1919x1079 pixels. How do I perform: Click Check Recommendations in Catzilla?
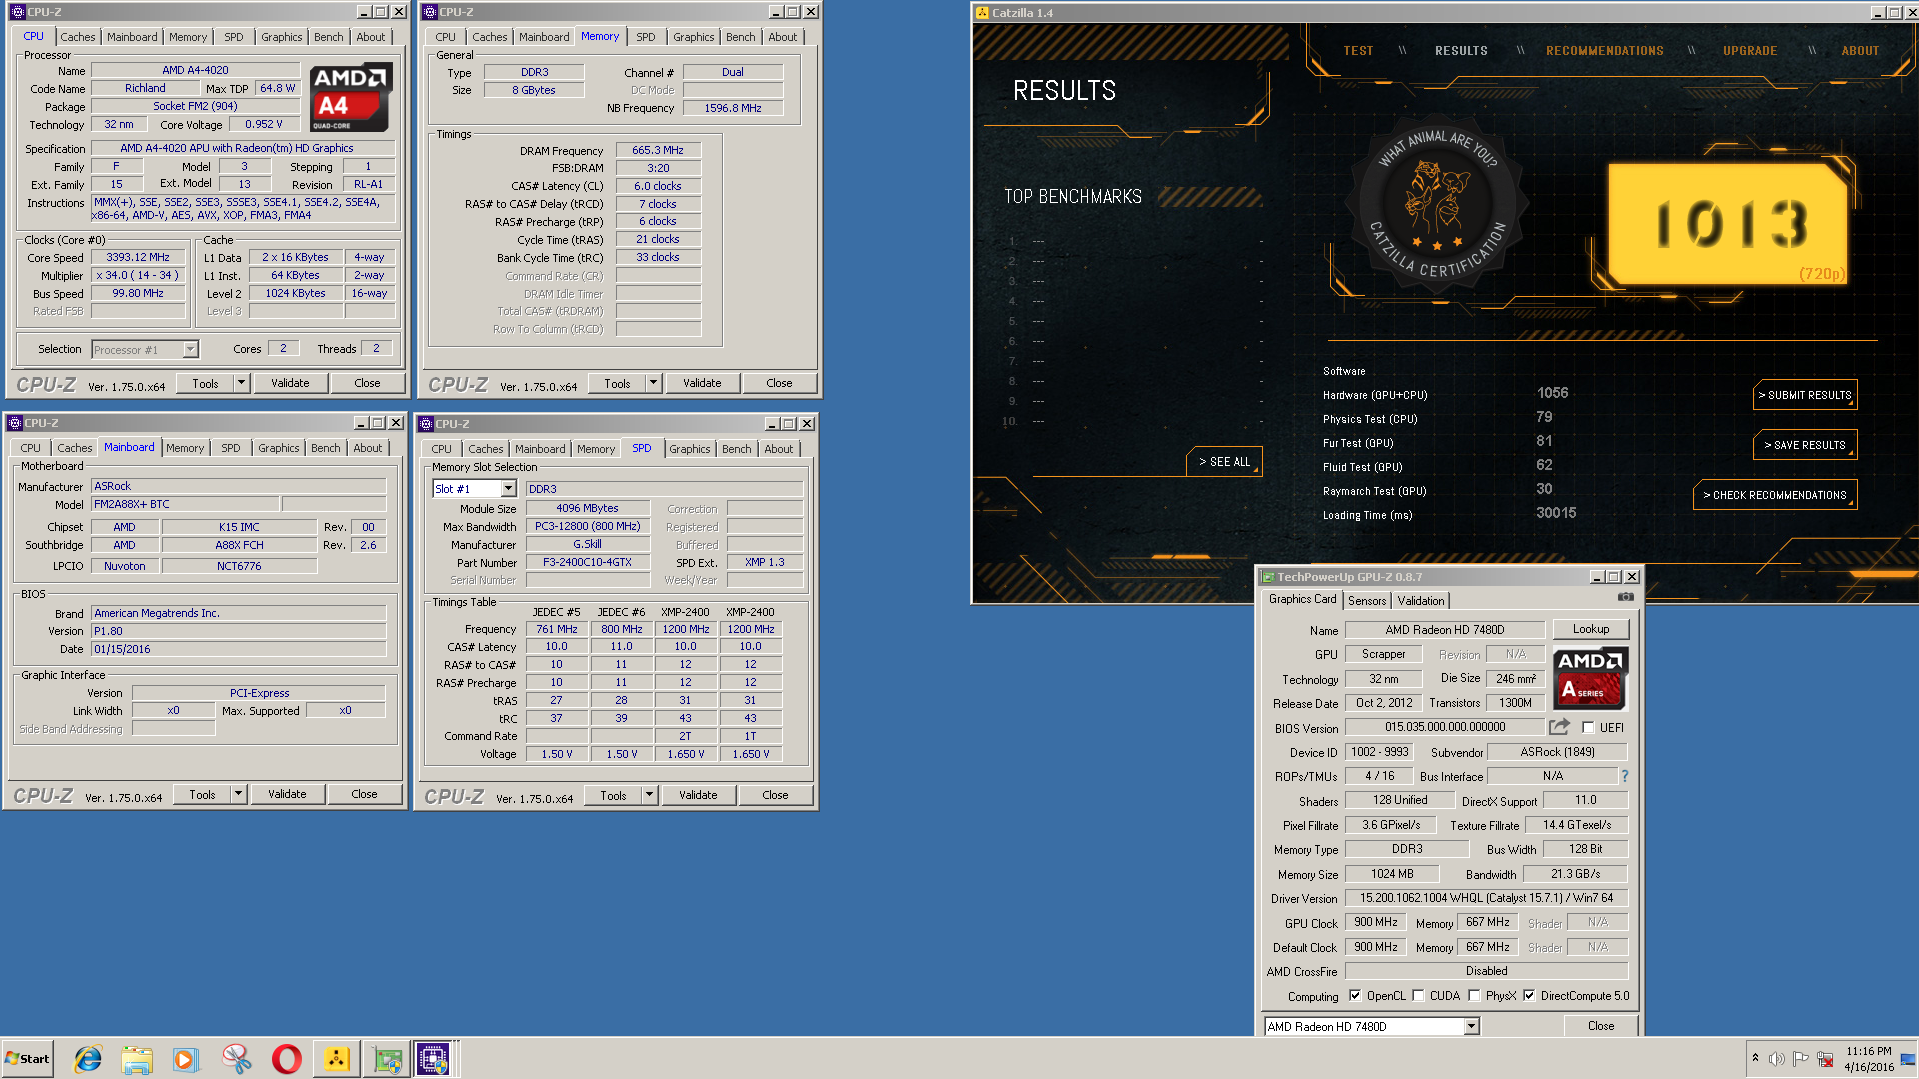click(1775, 495)
